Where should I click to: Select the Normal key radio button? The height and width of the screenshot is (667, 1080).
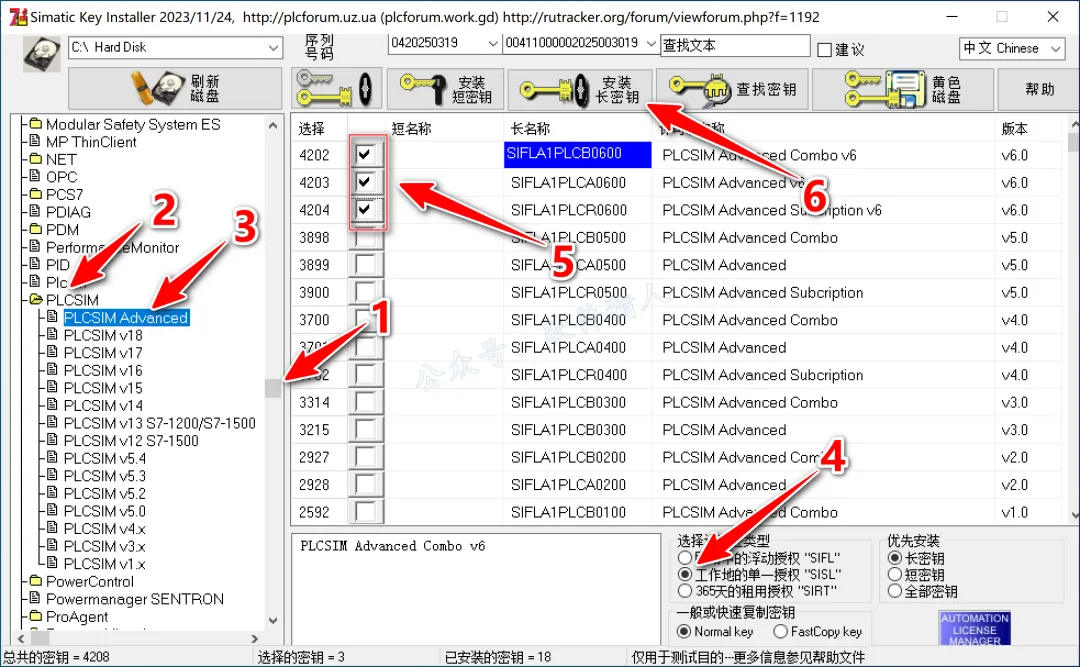(684, 631)
